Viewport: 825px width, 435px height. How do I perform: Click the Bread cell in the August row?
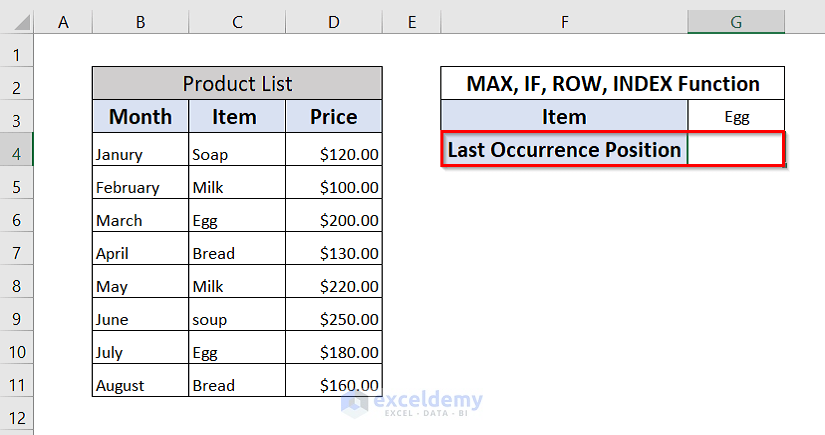point(236,385)
